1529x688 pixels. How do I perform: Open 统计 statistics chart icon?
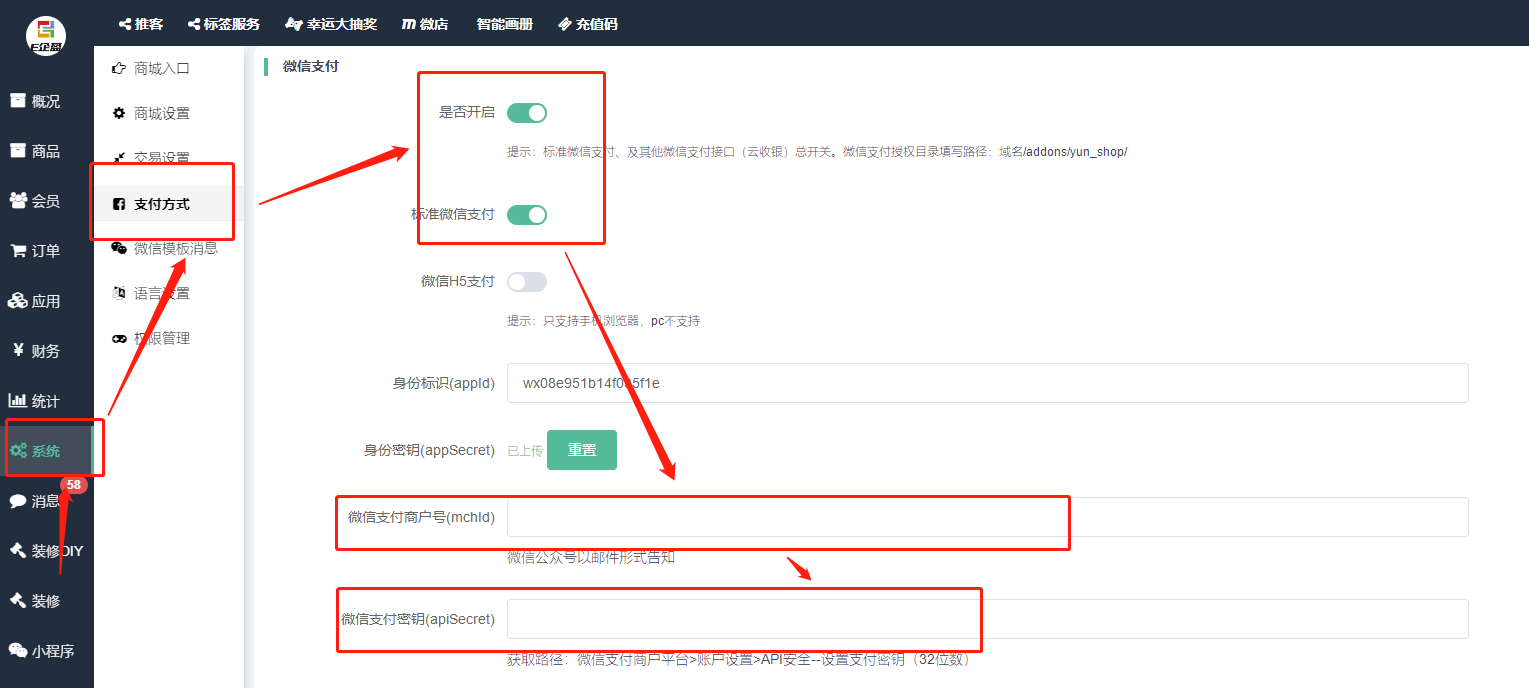click(18, 401)
